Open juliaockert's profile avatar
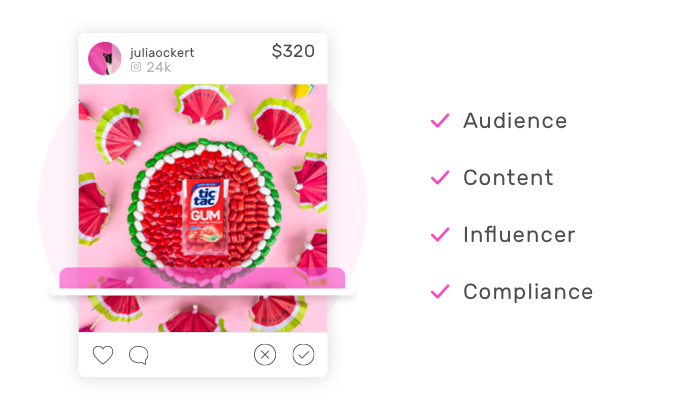700x411 pixels. coord(105,59)
